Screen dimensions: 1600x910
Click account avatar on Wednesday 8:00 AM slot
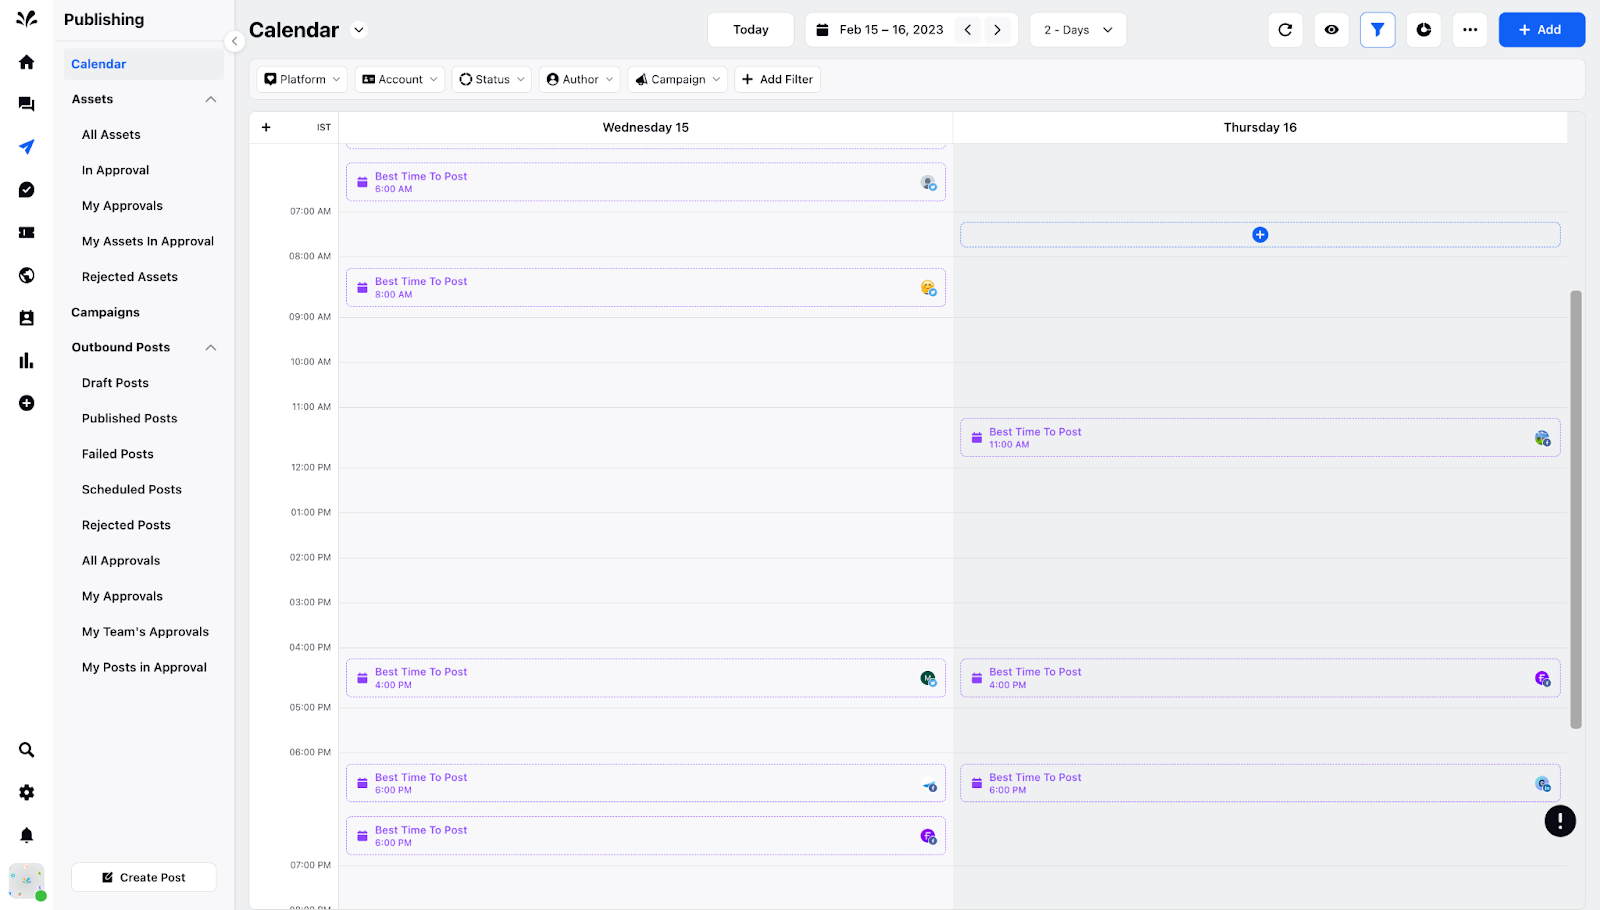point(928,288)
